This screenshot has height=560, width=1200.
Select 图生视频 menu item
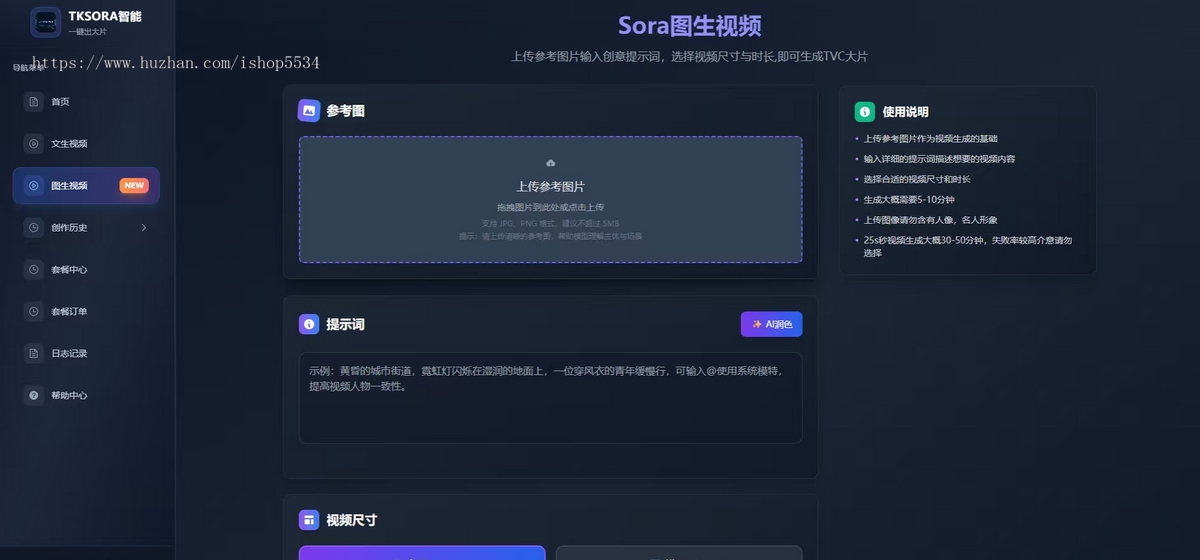pyautogui.click(x=86, y=186)
